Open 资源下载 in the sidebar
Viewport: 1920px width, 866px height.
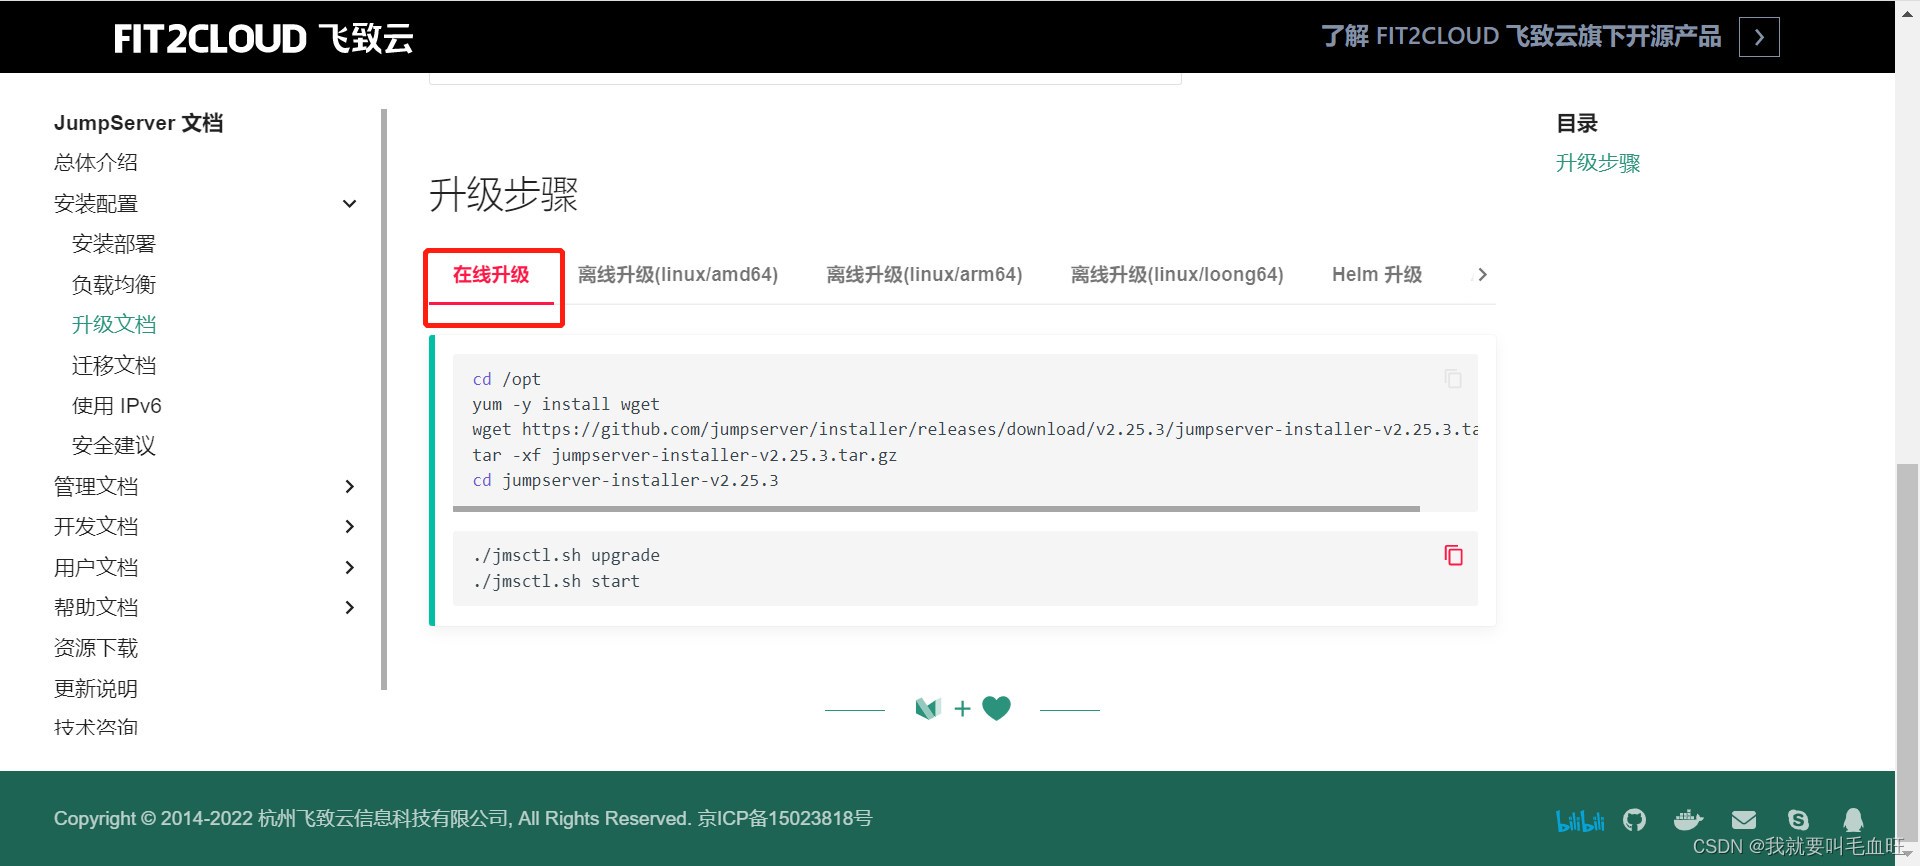click(x=96, y=648)
